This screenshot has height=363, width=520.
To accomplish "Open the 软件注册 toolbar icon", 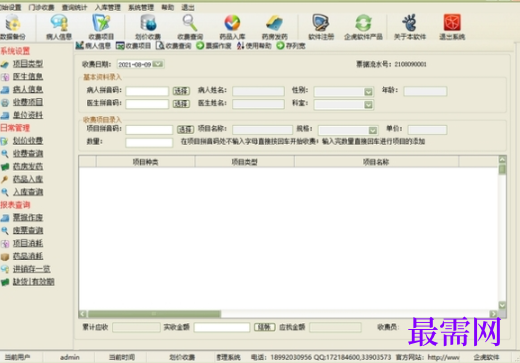I will (321, 27).
